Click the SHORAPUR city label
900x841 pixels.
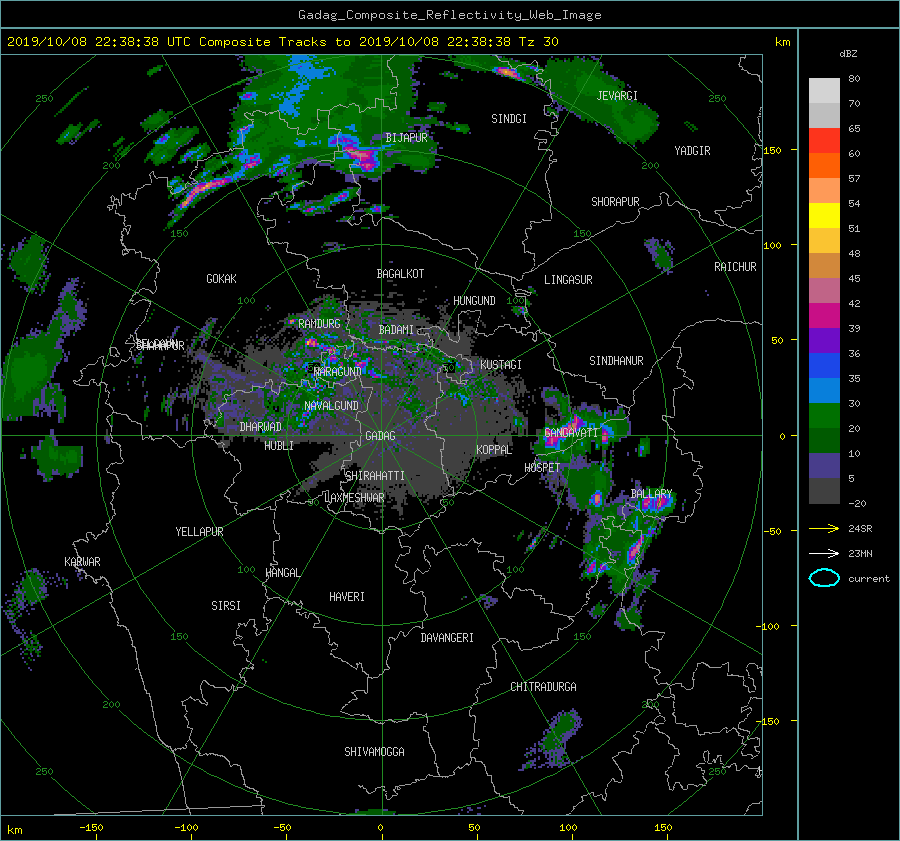click(x=615, y=202)
